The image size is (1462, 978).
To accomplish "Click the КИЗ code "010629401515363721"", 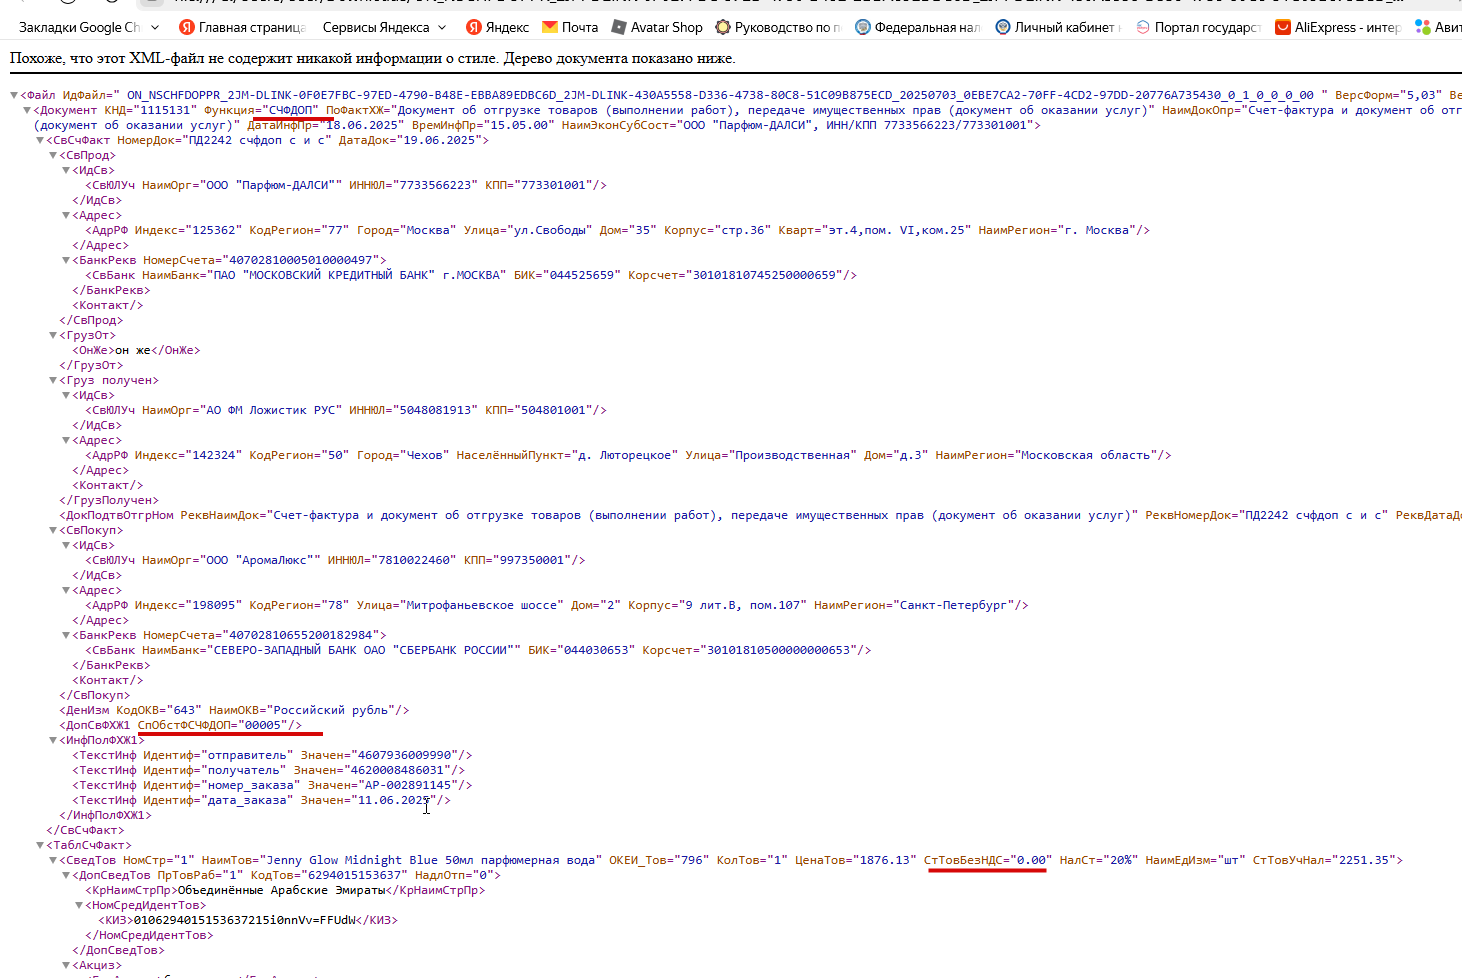I will pyautogui.click(x=198, y=921).
